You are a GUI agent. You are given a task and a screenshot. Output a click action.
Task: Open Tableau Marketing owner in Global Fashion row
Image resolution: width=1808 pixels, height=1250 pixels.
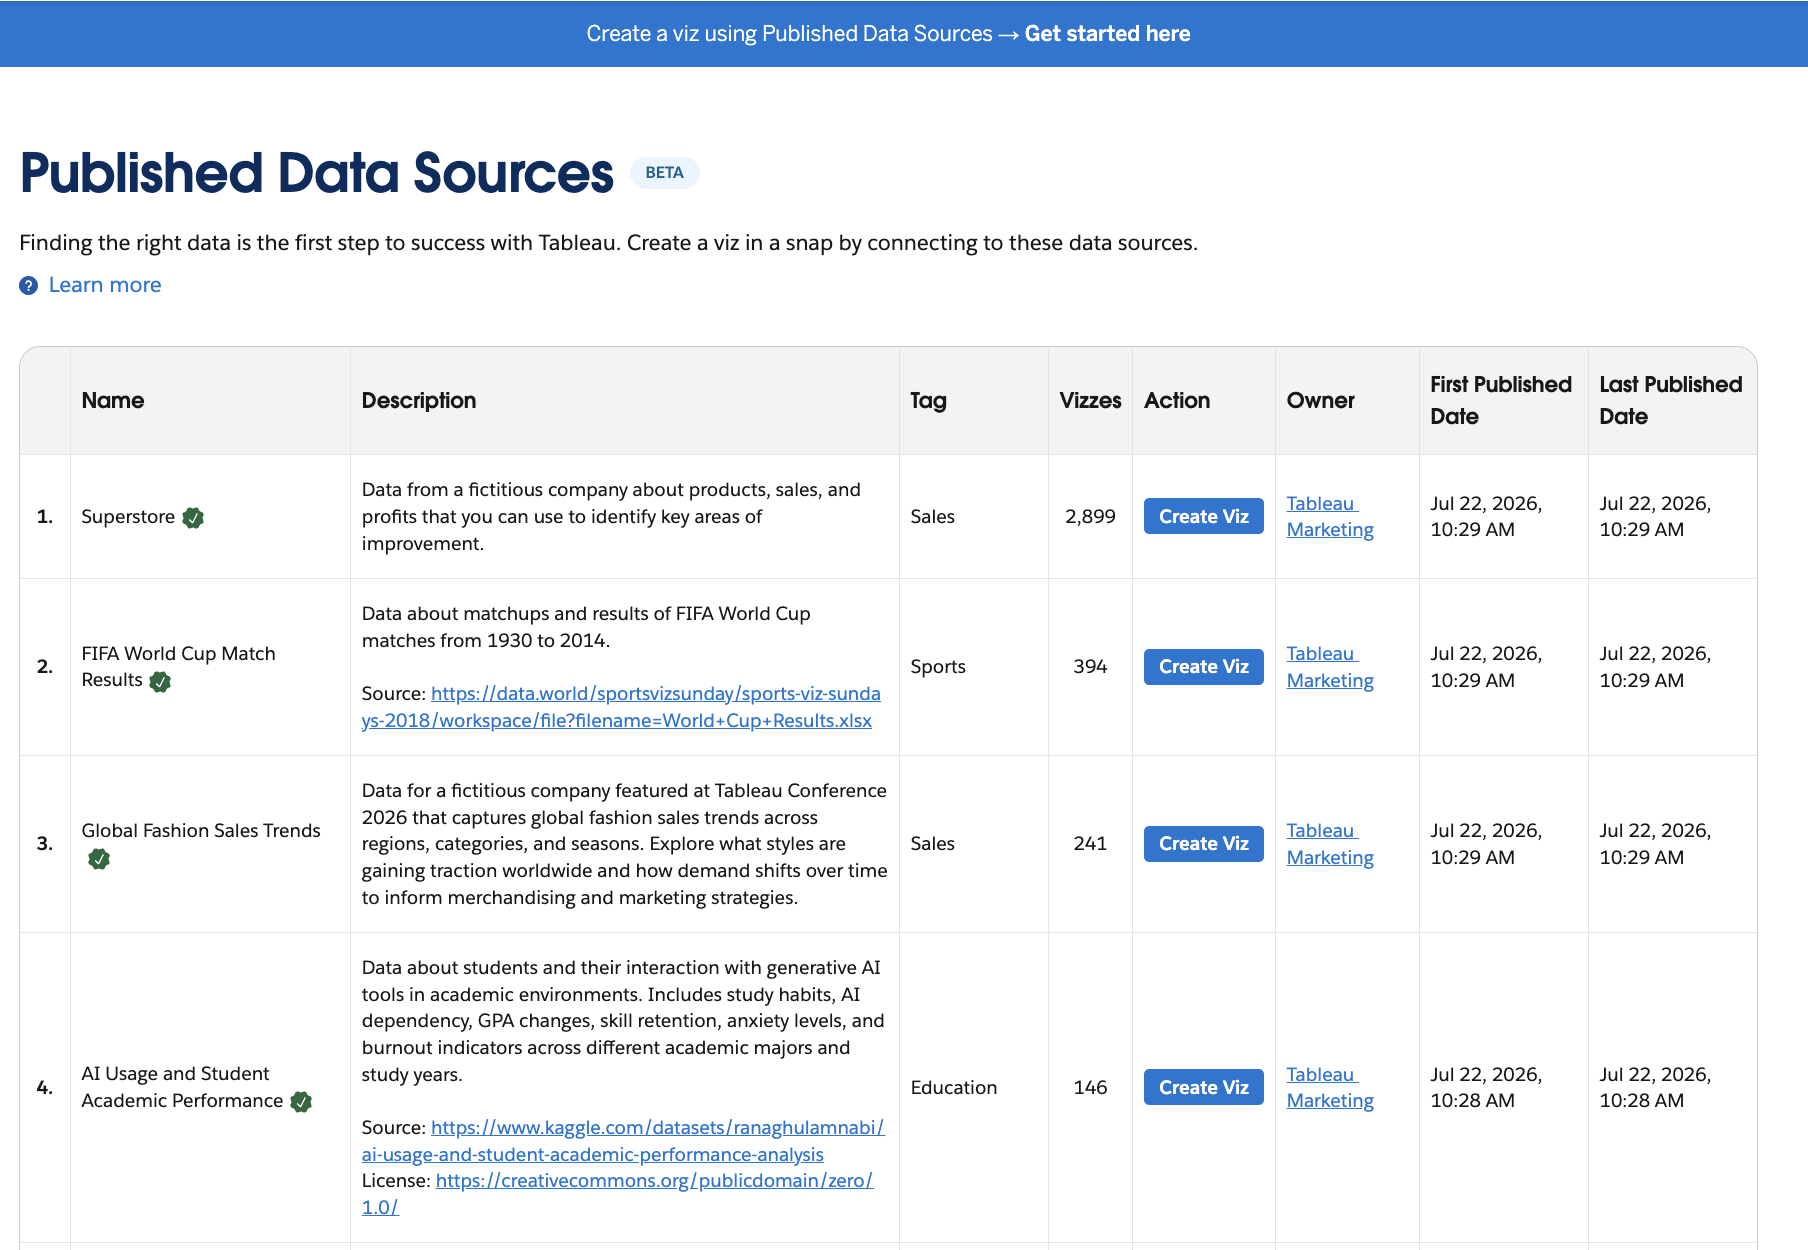point(1330,843)
